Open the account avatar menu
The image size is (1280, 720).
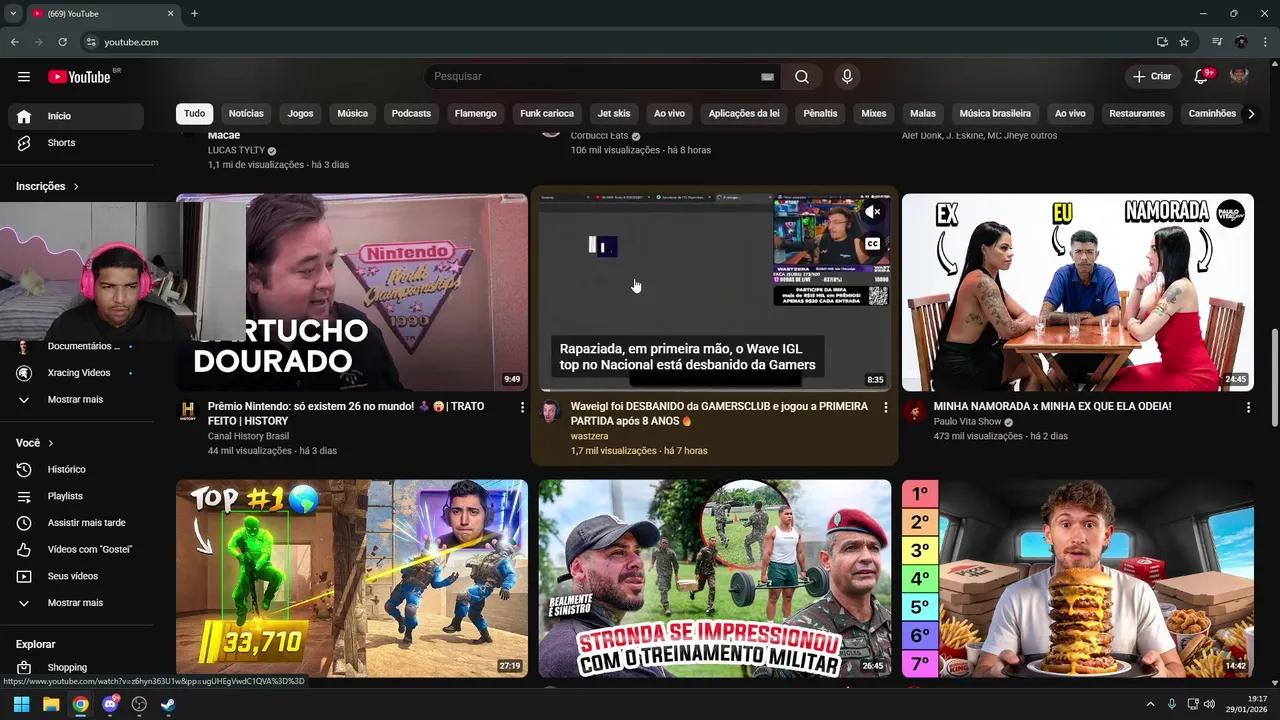1239,77
